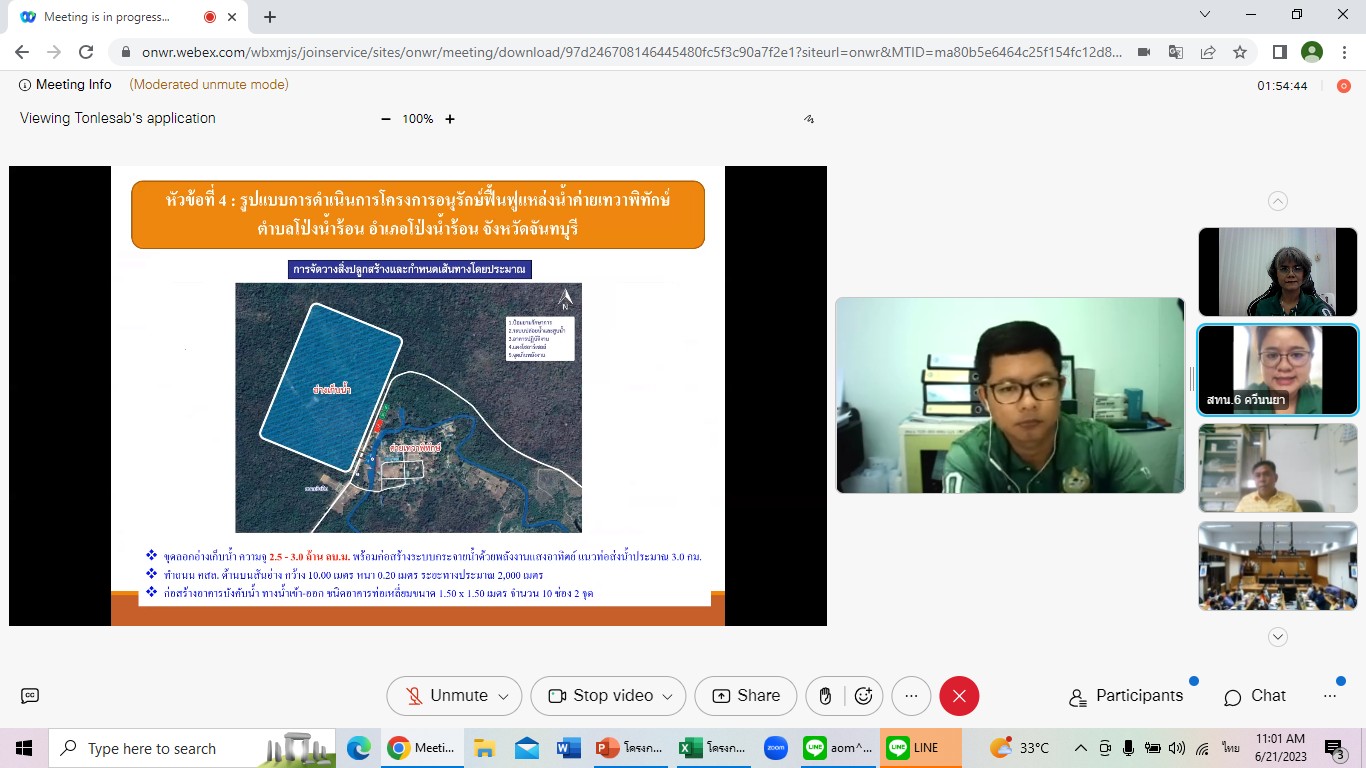Share content in the meeting
Screen dimensions: 1366x768
click(x=746, y=696)
